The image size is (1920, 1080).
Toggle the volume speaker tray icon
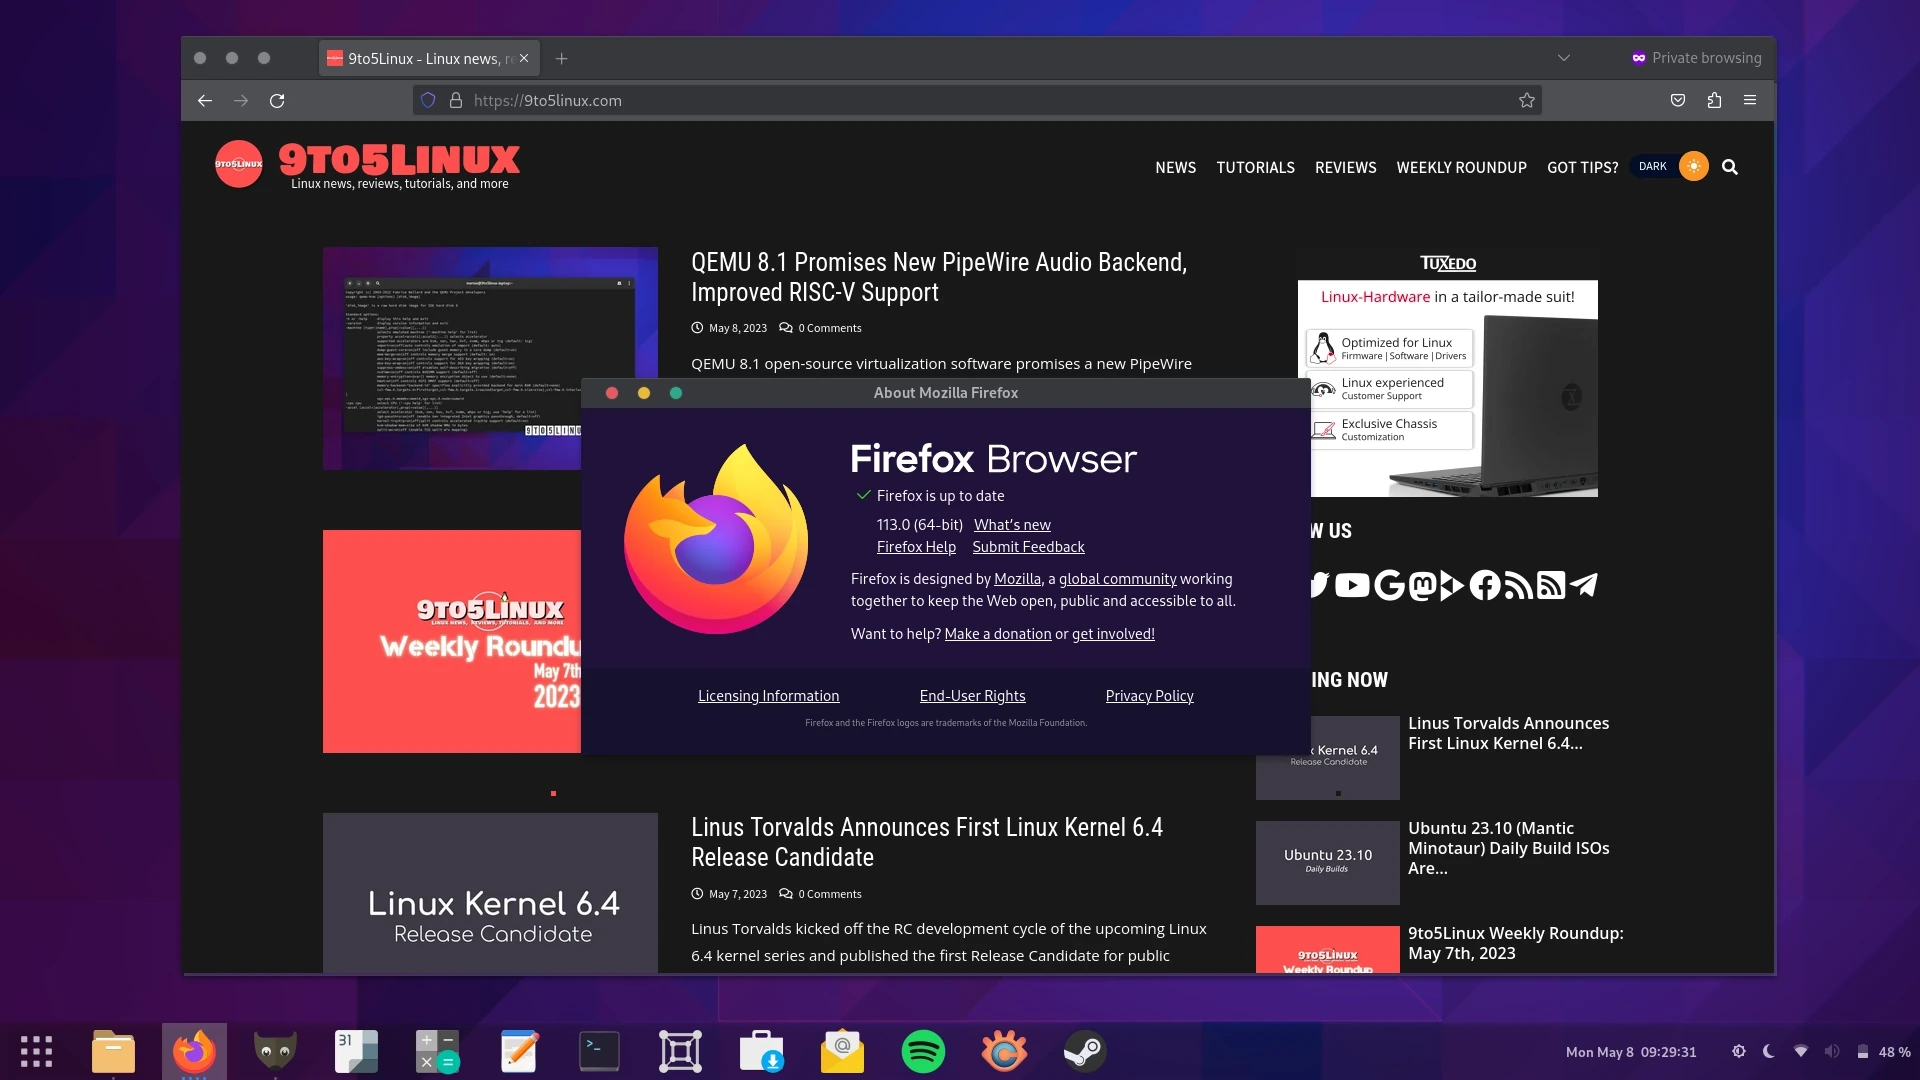coord(1831,1051)
